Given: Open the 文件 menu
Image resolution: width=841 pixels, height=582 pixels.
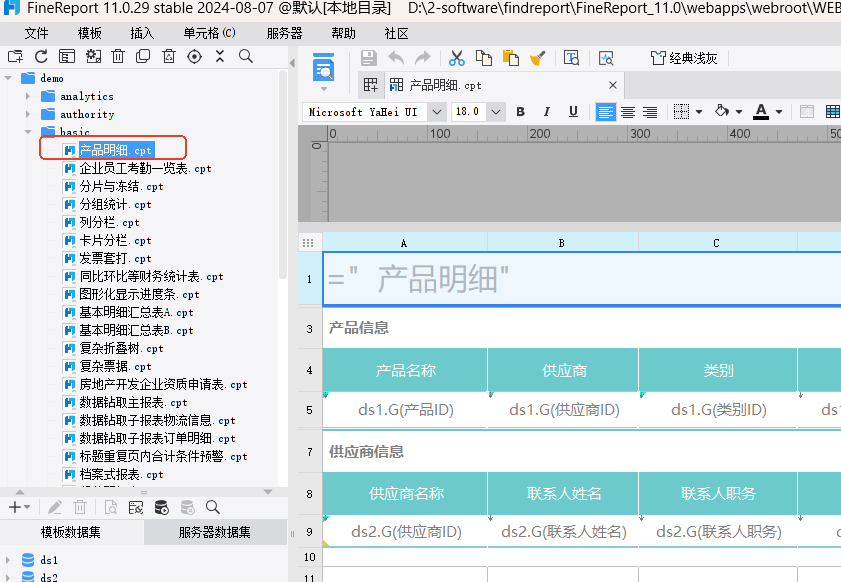Looking at the screenshot, I should (x=36, y=33).
